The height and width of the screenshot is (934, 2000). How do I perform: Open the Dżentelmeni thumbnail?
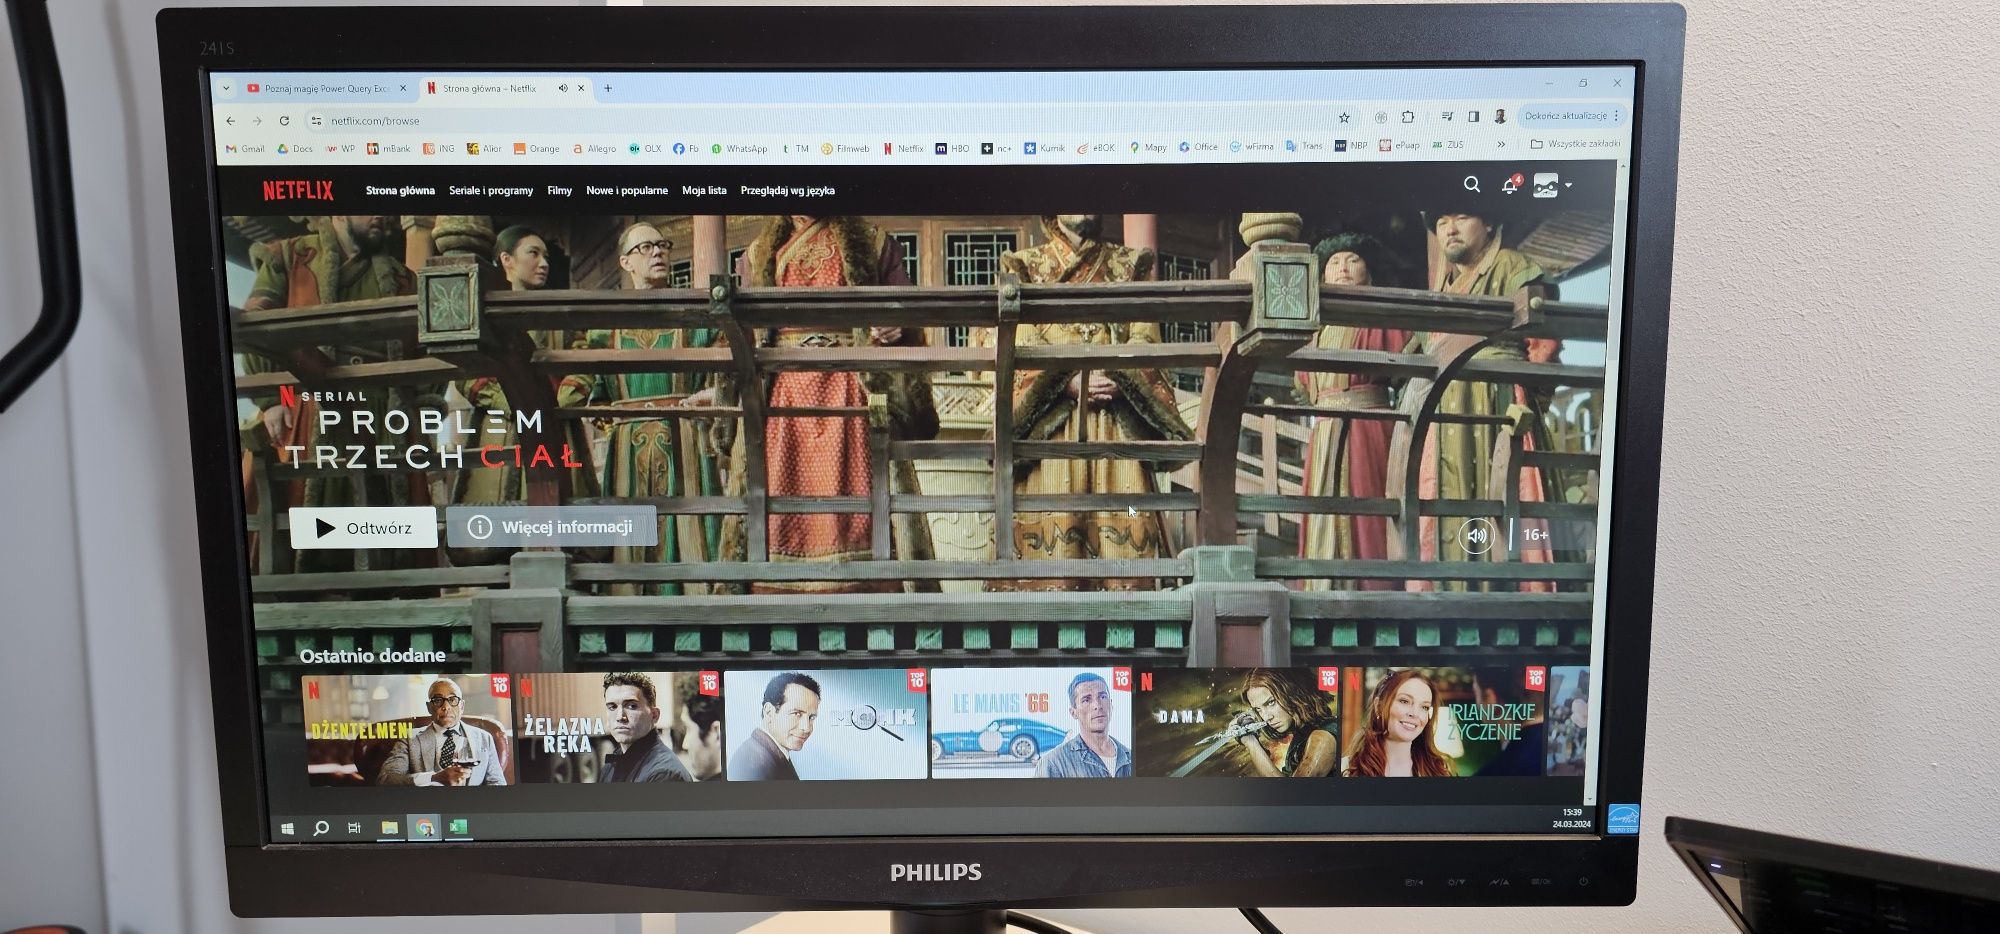(407, 728)
